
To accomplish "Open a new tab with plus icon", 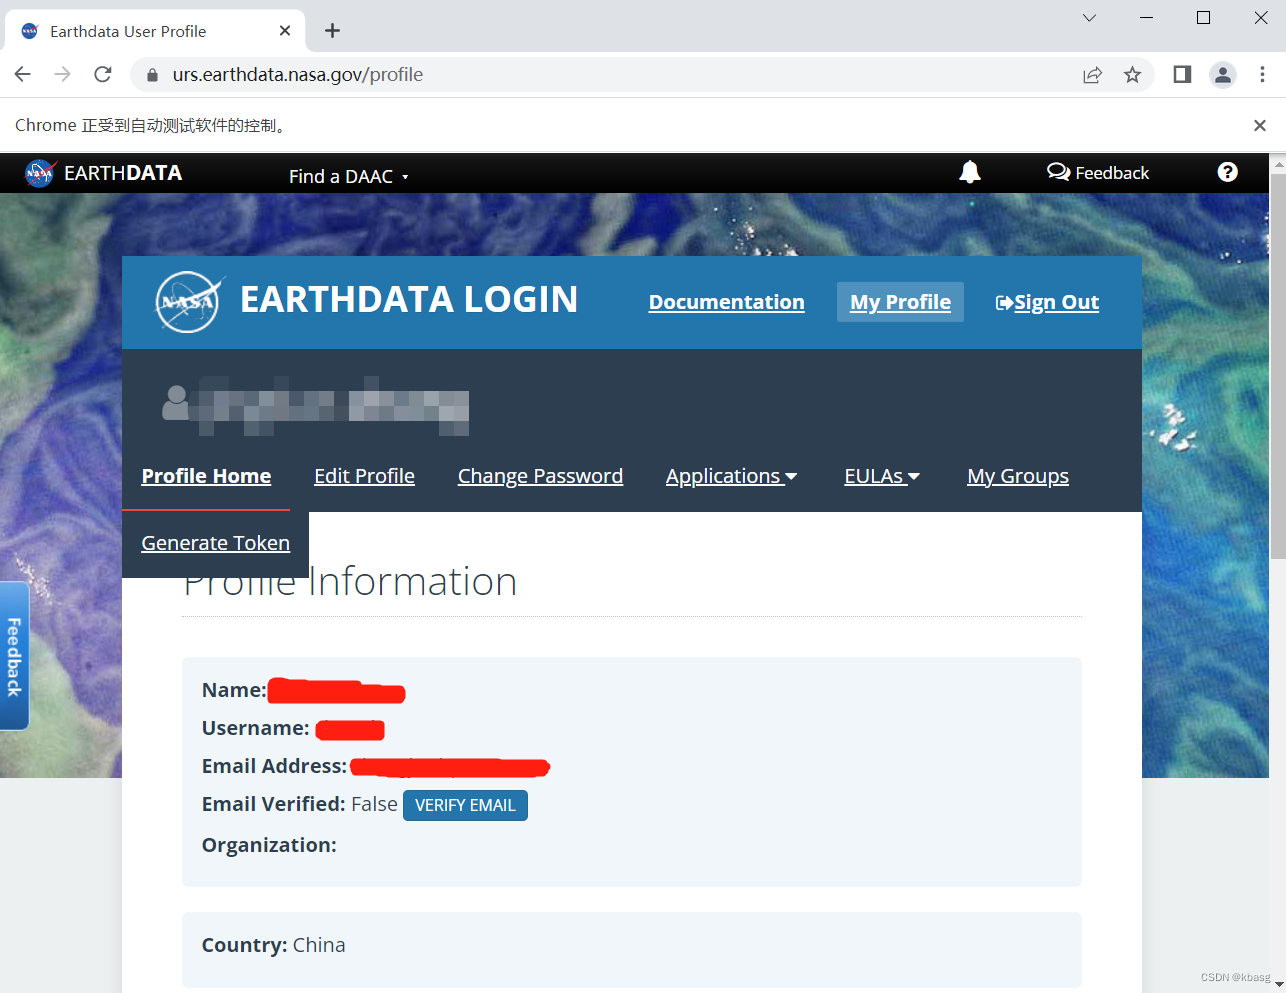I will [332, 31].
